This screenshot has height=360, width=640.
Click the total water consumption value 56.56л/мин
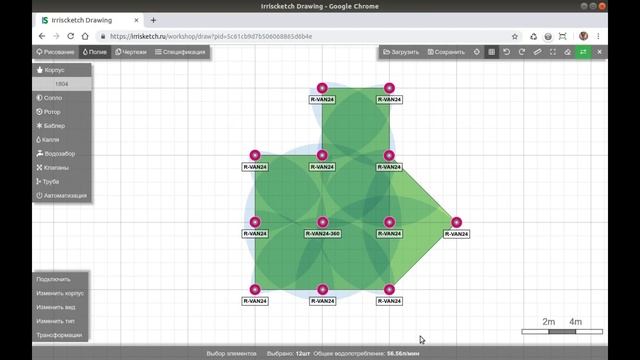[x=403, y=353]
